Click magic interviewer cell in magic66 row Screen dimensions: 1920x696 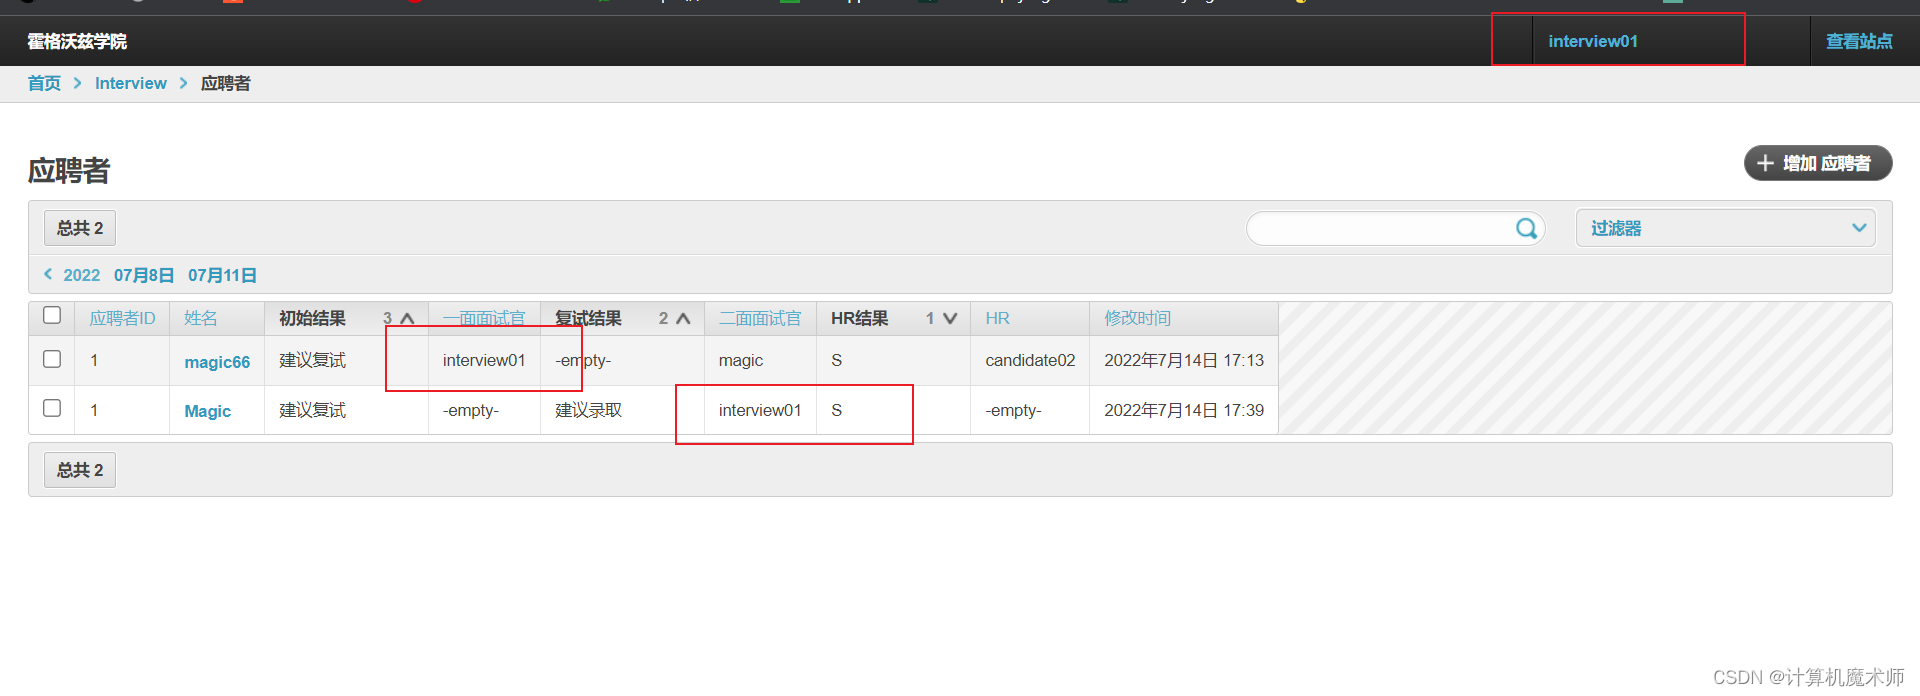[x=741, y=360]
